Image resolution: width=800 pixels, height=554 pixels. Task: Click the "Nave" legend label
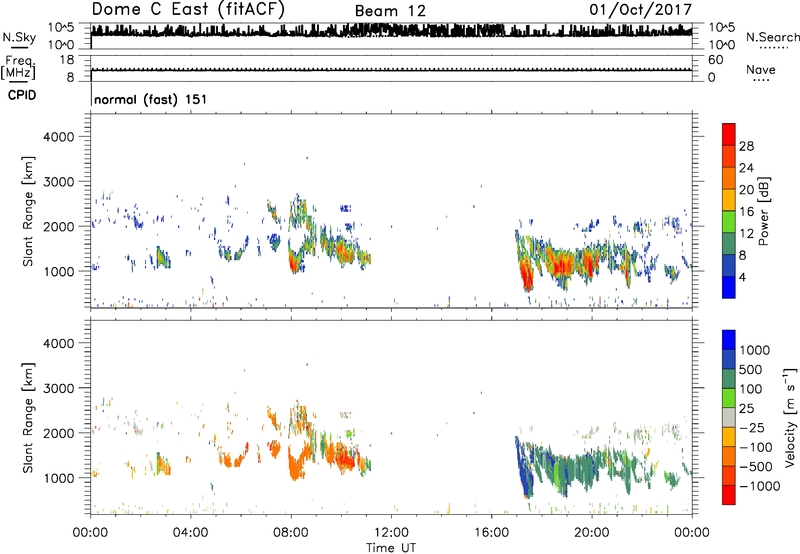point(761,69)
